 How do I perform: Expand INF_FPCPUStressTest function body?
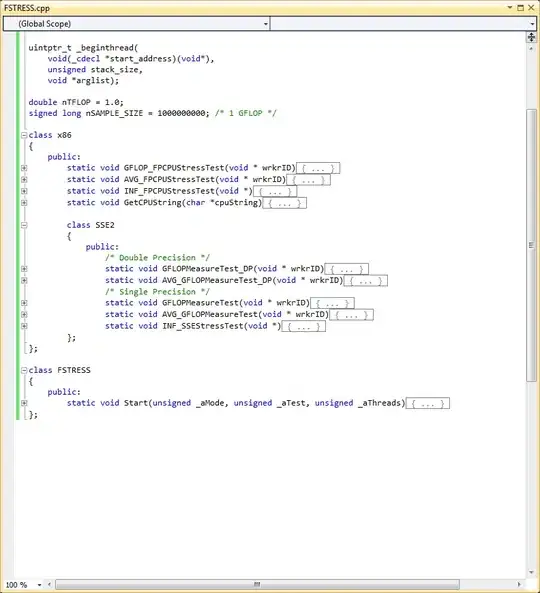[24, 191]
